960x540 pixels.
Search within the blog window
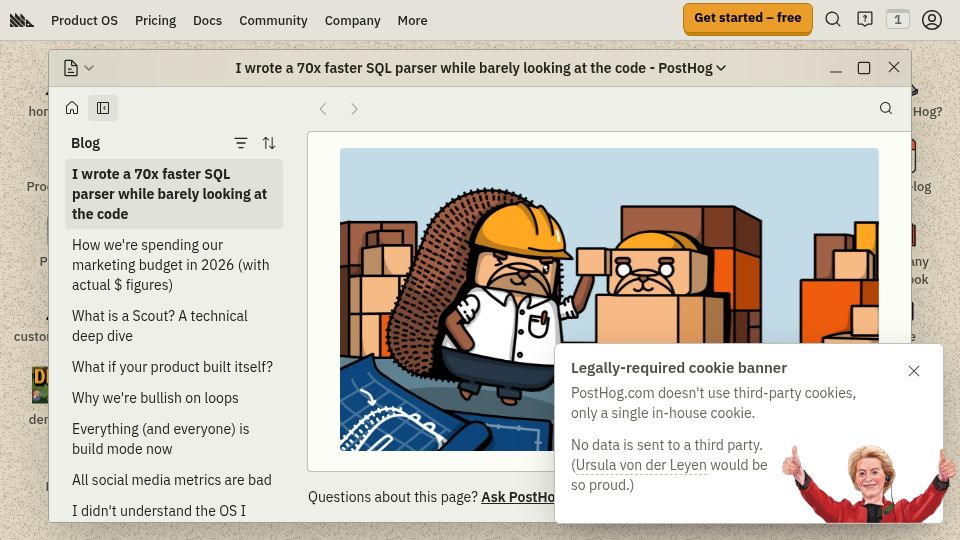(x=886, y=108)
